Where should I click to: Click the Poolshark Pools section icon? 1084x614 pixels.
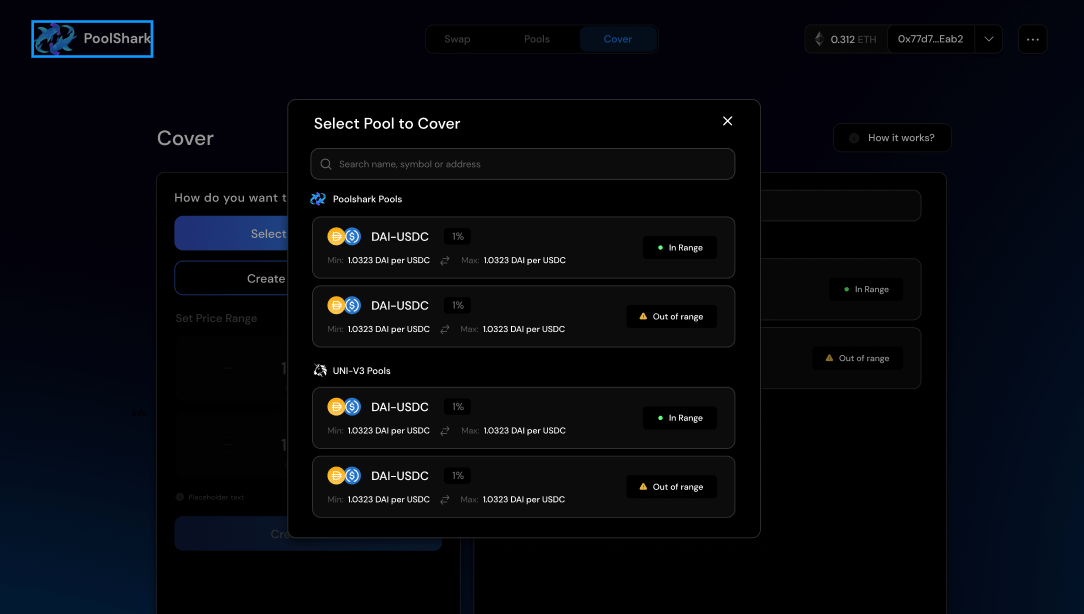click(319, 199)
